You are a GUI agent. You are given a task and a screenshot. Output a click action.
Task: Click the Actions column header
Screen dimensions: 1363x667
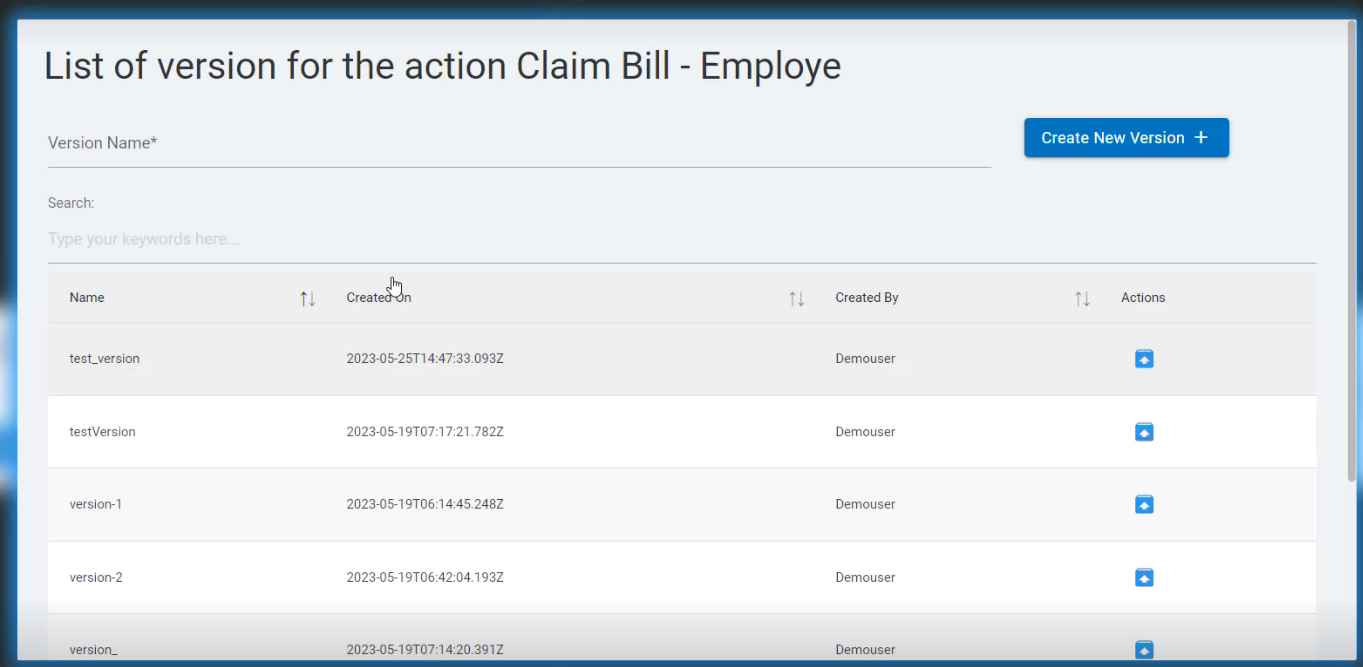click(1143, 298)
